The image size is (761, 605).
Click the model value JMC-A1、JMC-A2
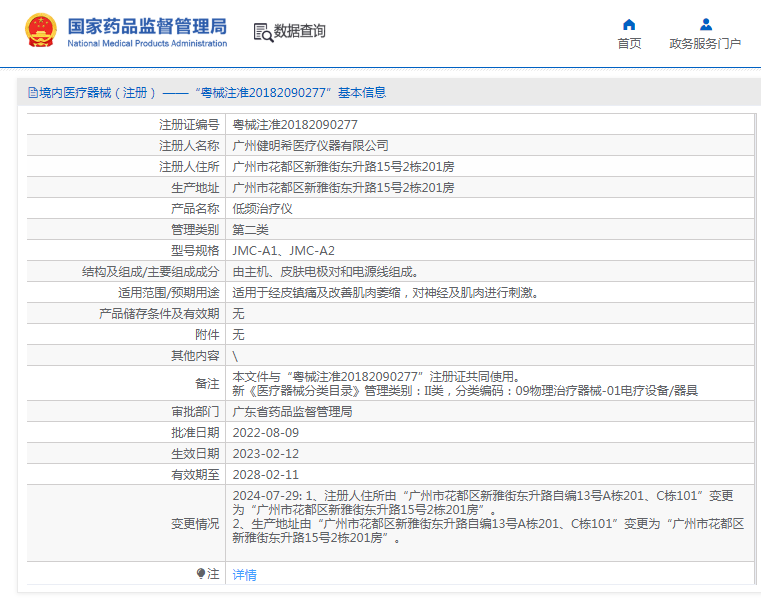click(x=283, y=251)
